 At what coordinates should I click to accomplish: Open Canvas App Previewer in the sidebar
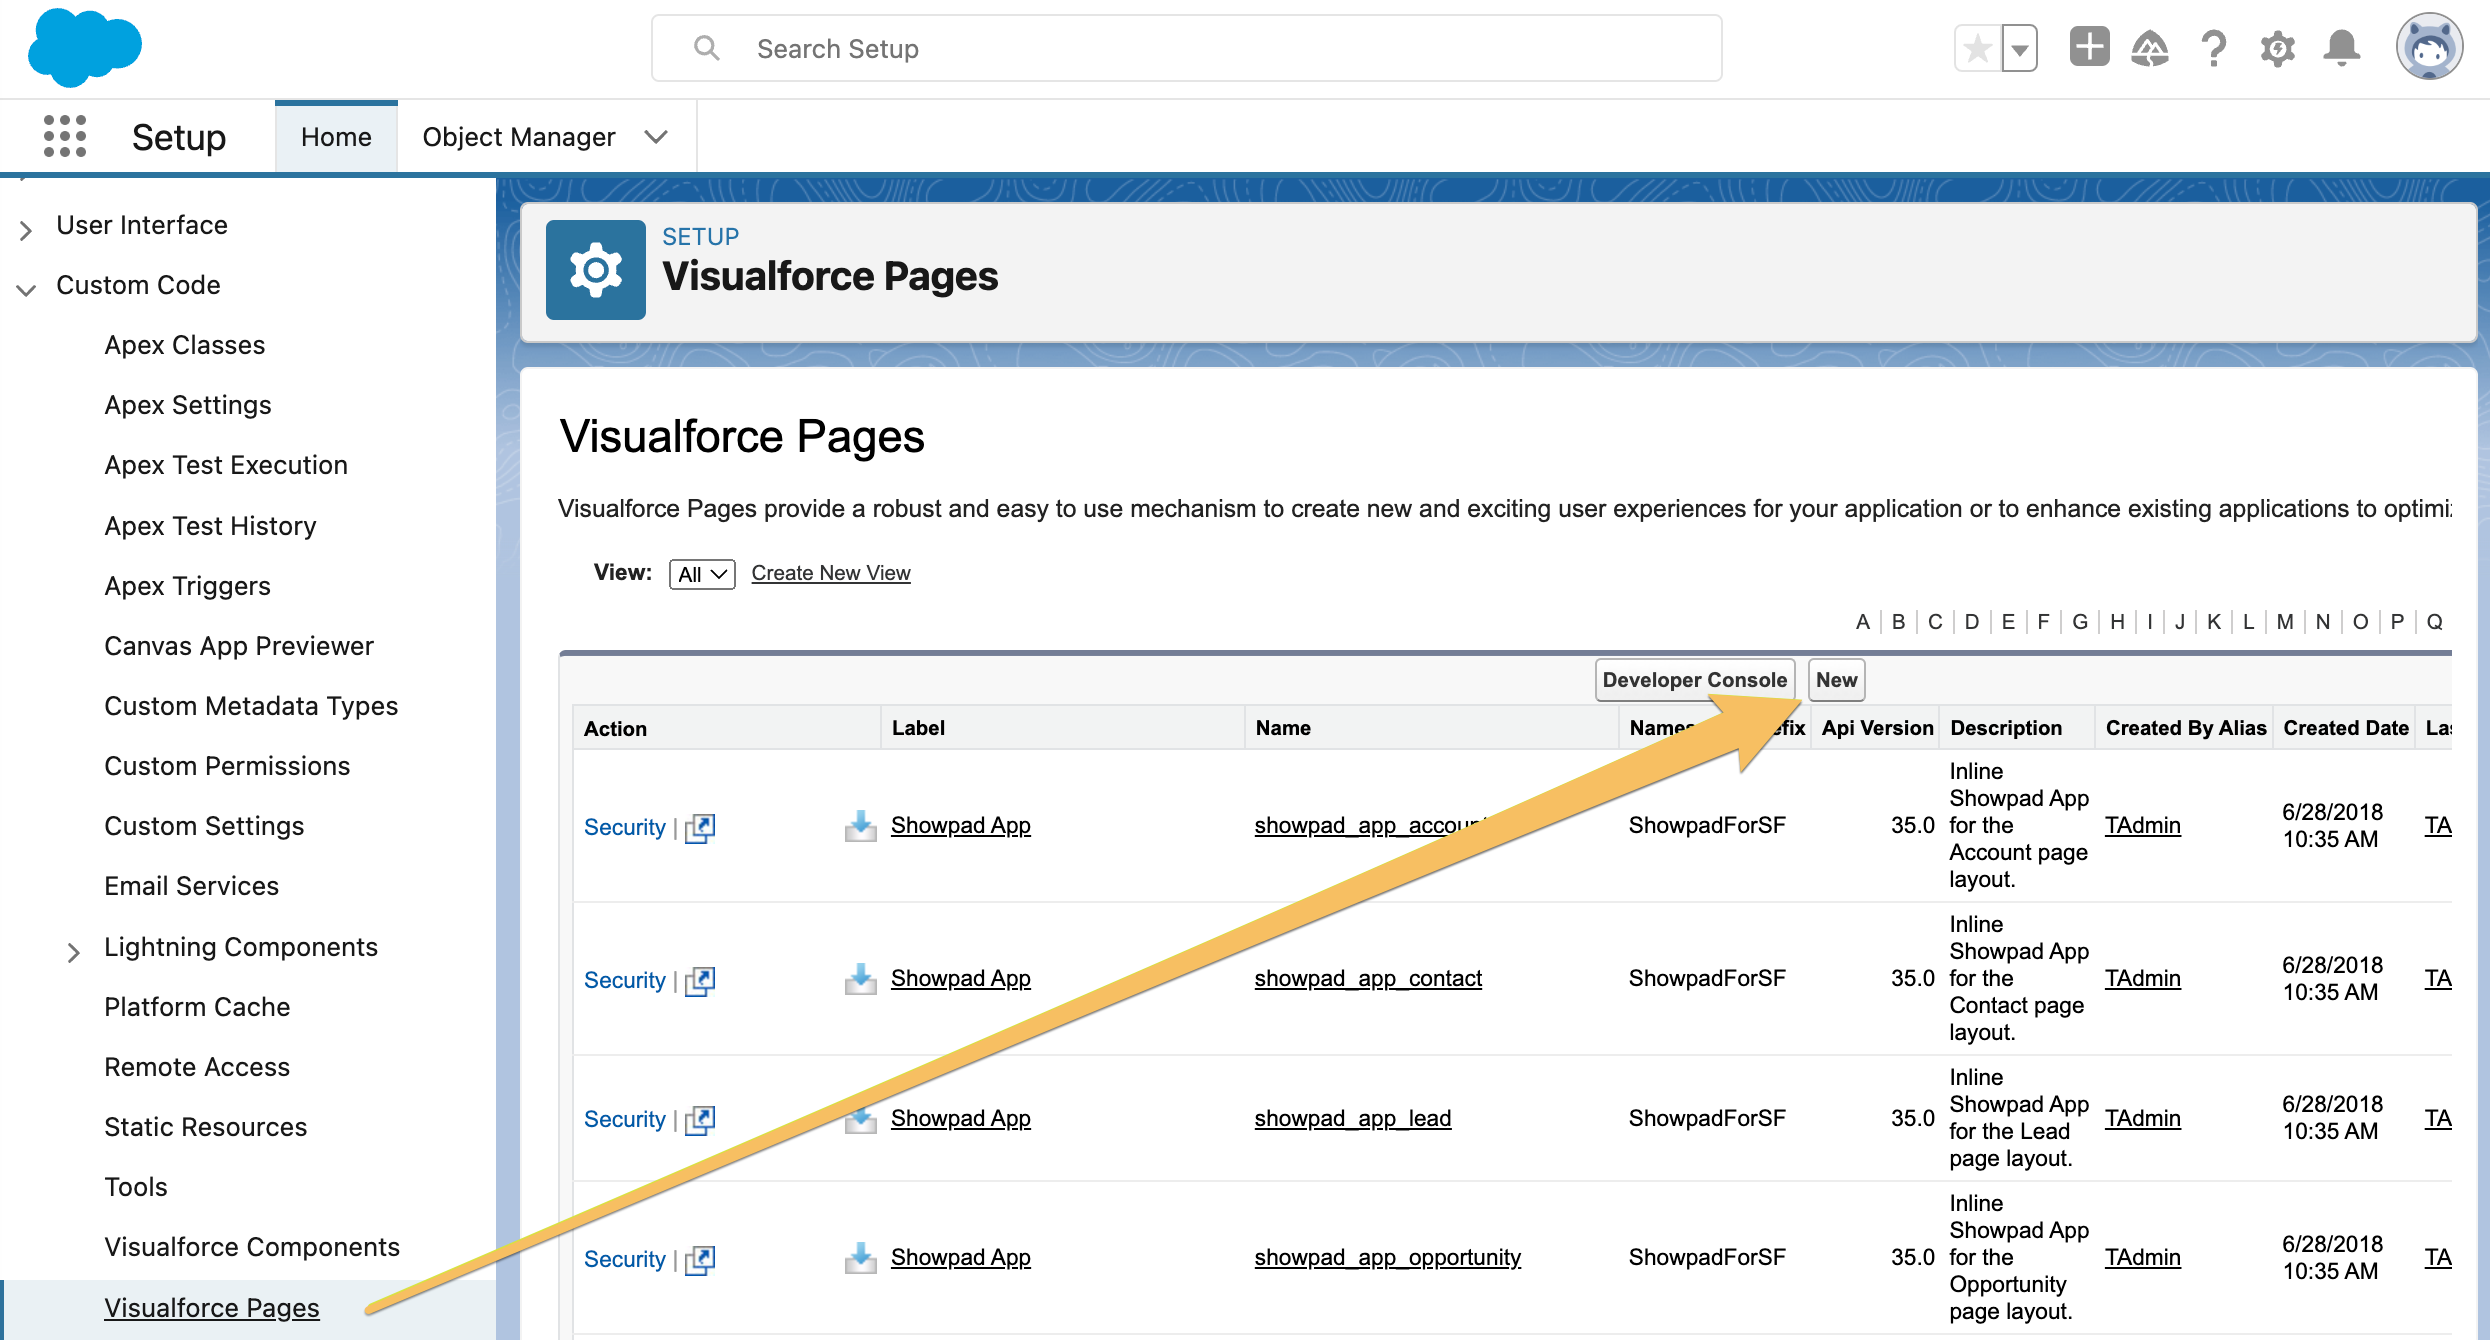[239, 646]
